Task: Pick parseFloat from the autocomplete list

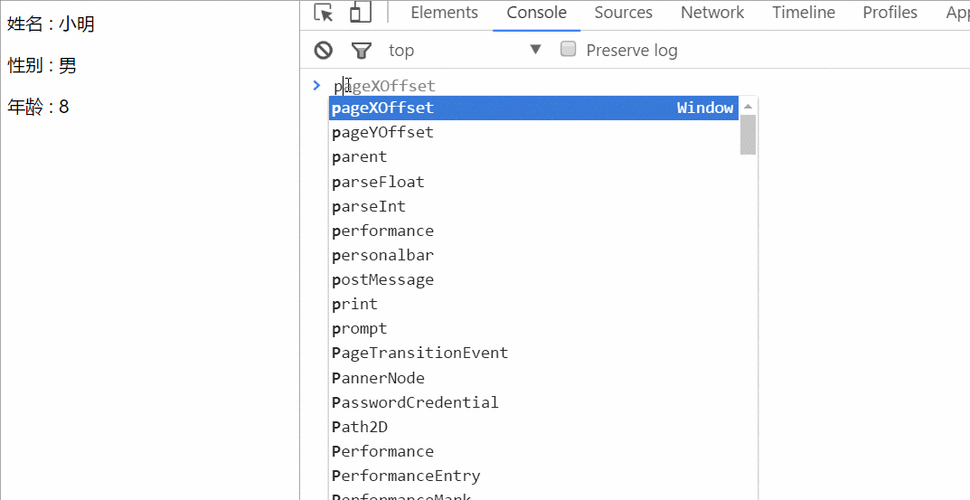Action: tap(379, 182)
